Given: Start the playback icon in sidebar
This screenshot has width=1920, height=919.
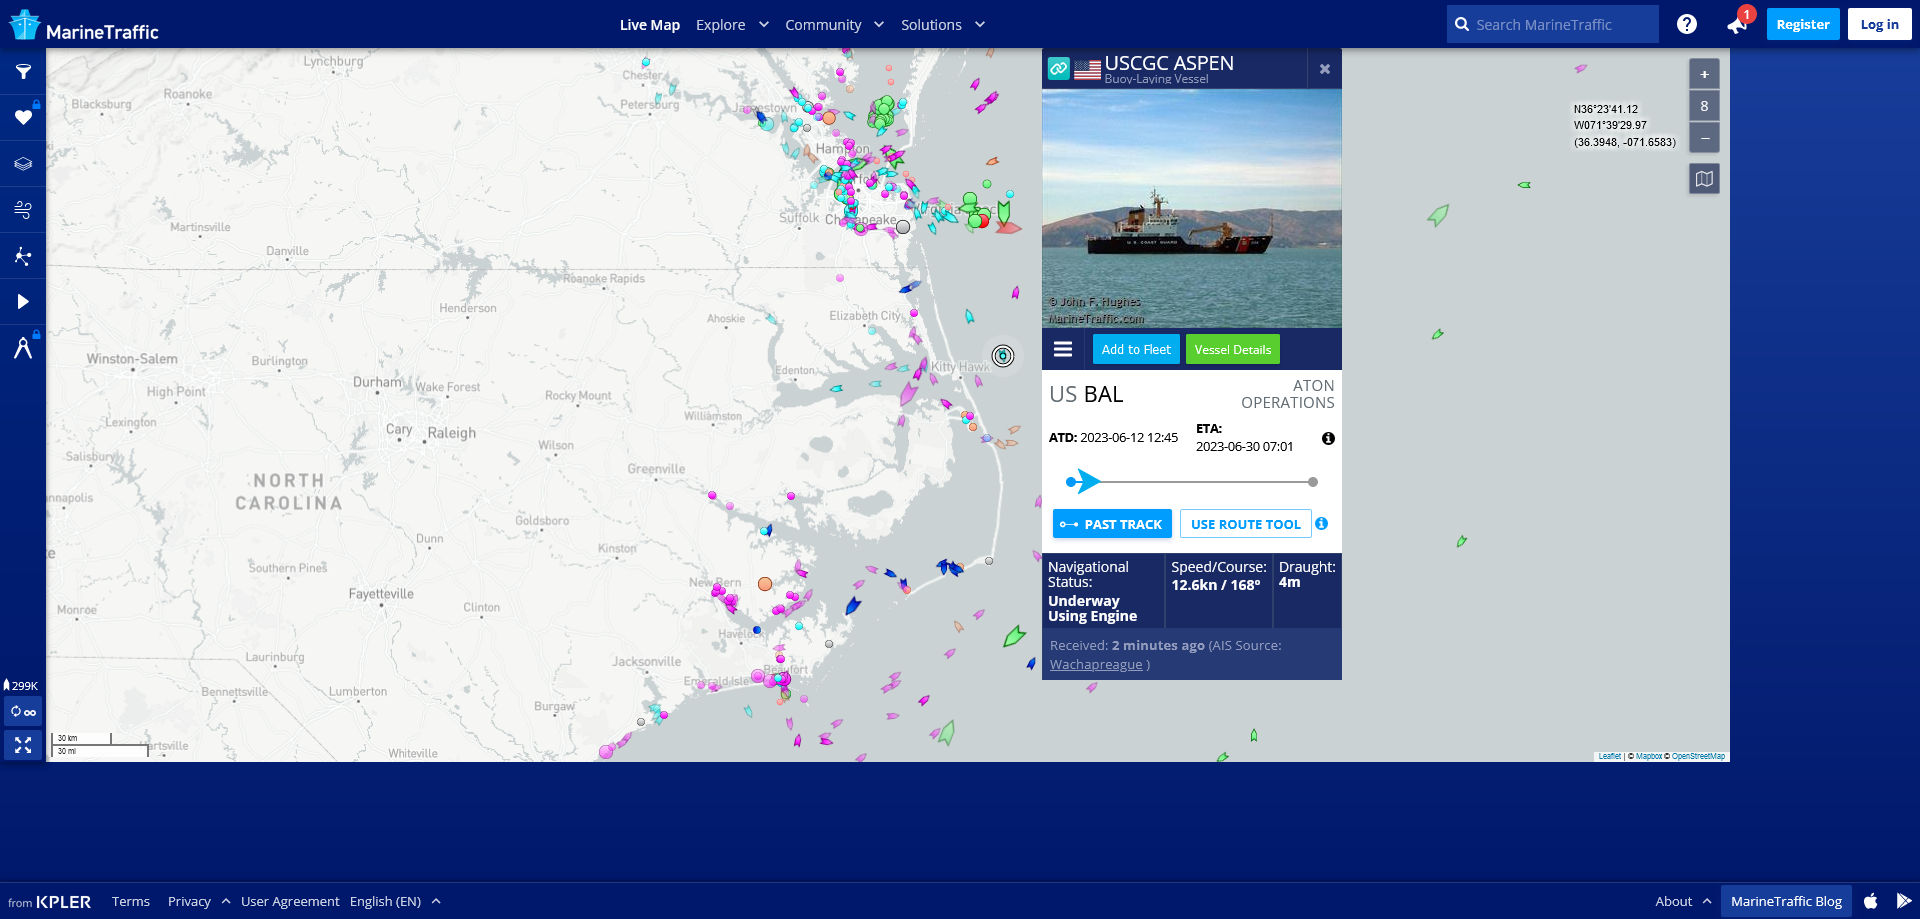Looking at the screenshot, I should 23,302.
